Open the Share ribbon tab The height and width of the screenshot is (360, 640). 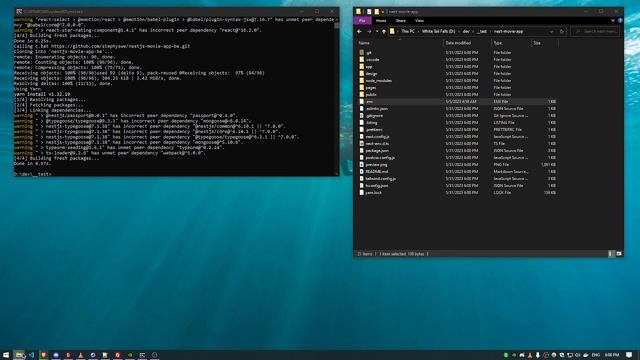pyautogui.click(x=400, y=20)
